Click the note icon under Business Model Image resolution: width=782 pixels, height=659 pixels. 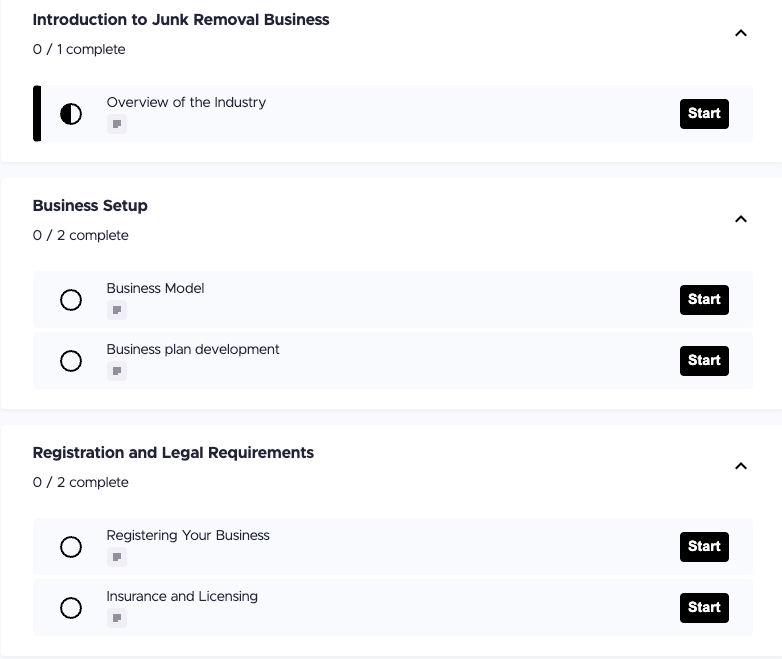tap(117, 311)
